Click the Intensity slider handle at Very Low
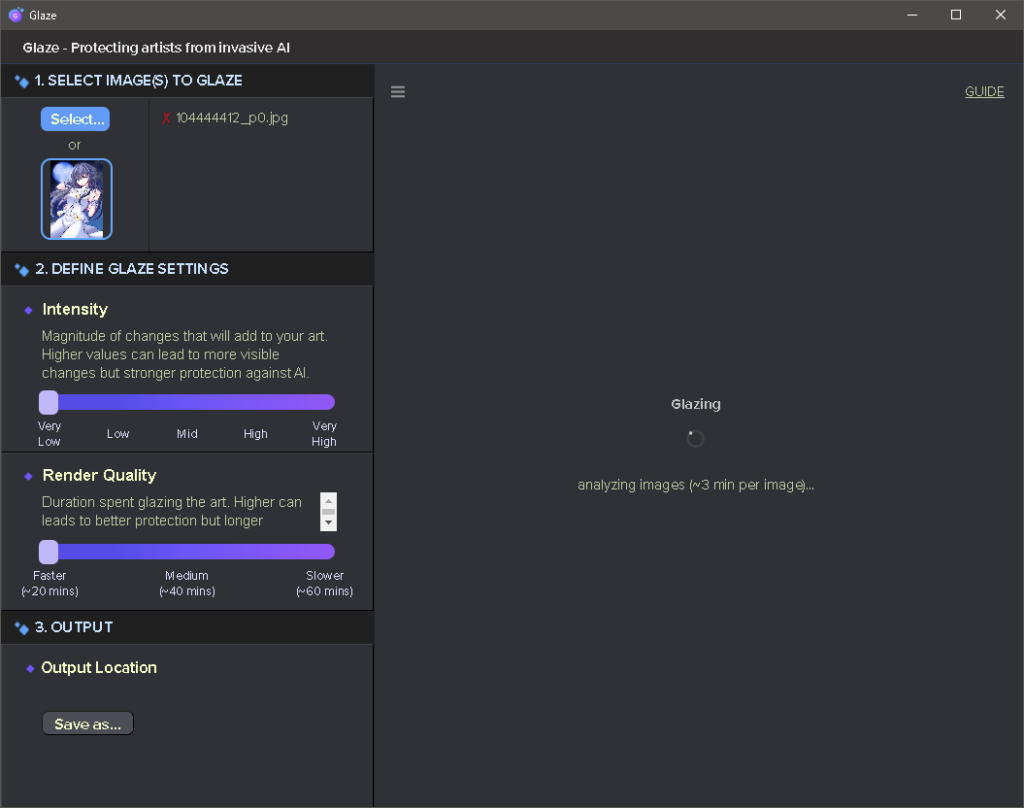Screen dimensions: 1024x808 click(48, 402)
